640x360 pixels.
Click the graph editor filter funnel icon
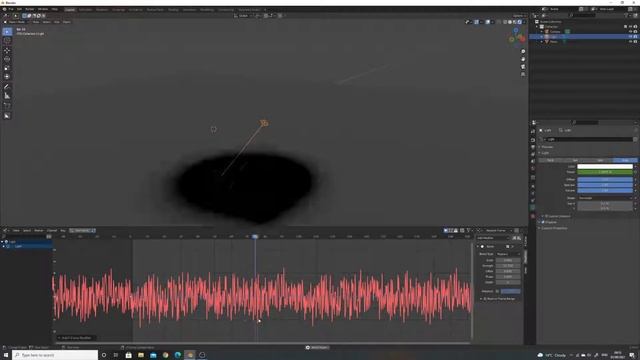point(469,231)
